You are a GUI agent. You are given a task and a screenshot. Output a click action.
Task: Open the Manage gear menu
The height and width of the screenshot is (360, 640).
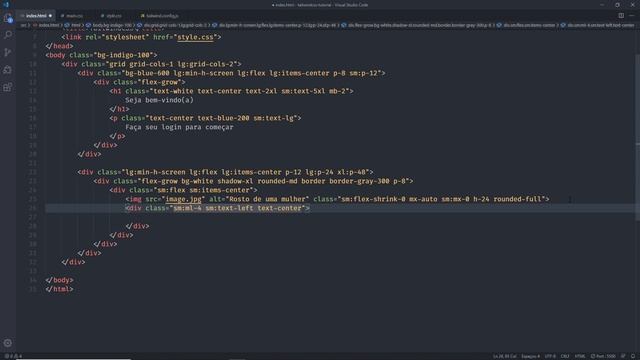click(8, 343)
